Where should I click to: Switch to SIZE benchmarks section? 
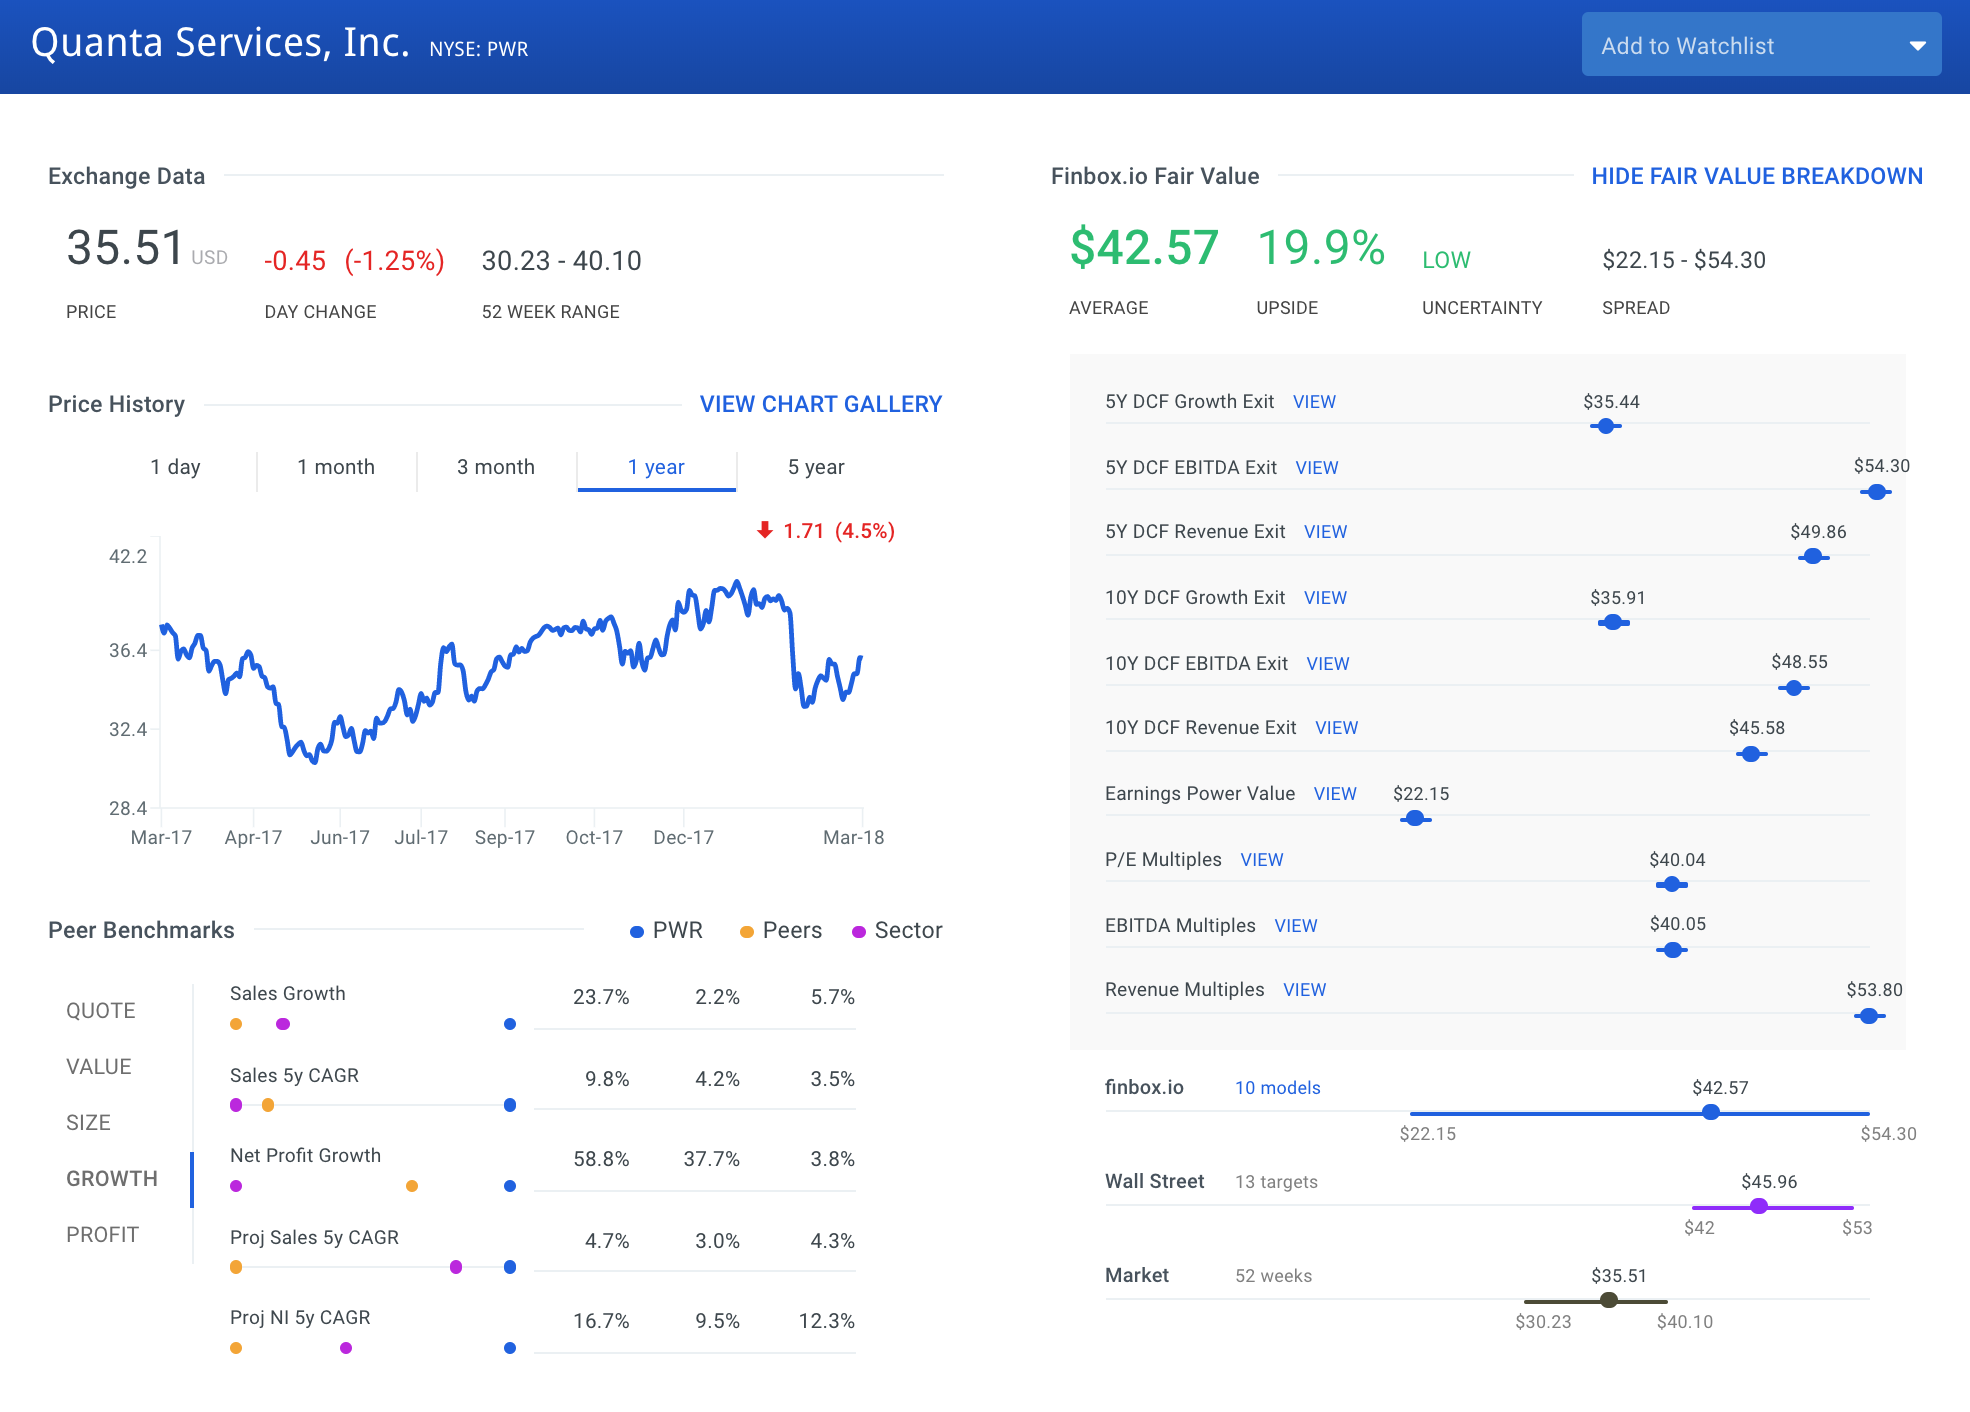88,1123
